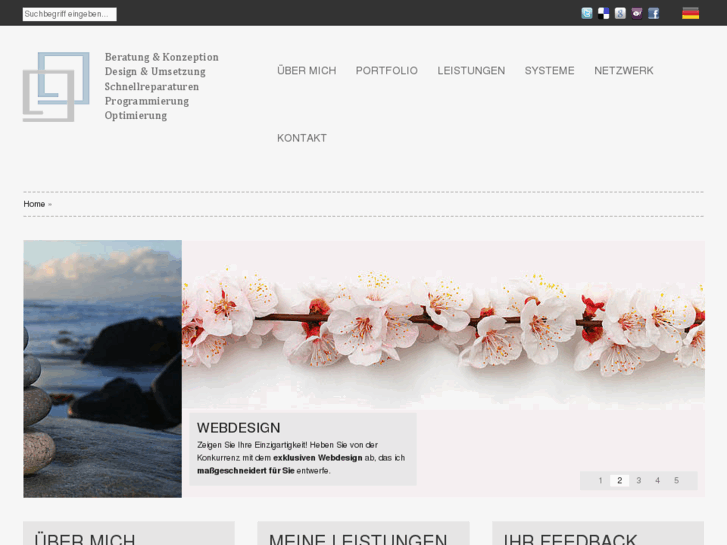Click 'exklusiven Webdesign' bold text
Screen dimensions: 727x545
pyautogui.click(x=318, y=458)
